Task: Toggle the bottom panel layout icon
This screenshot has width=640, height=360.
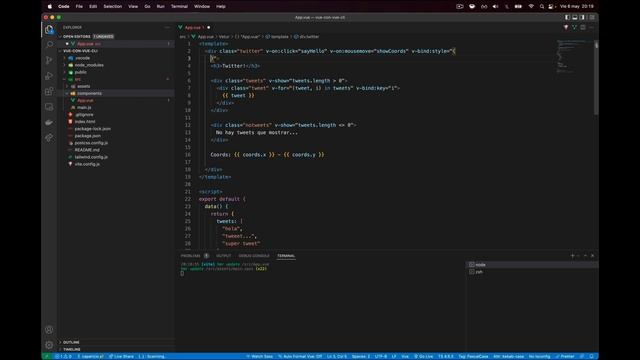Action: click(575, 17)
